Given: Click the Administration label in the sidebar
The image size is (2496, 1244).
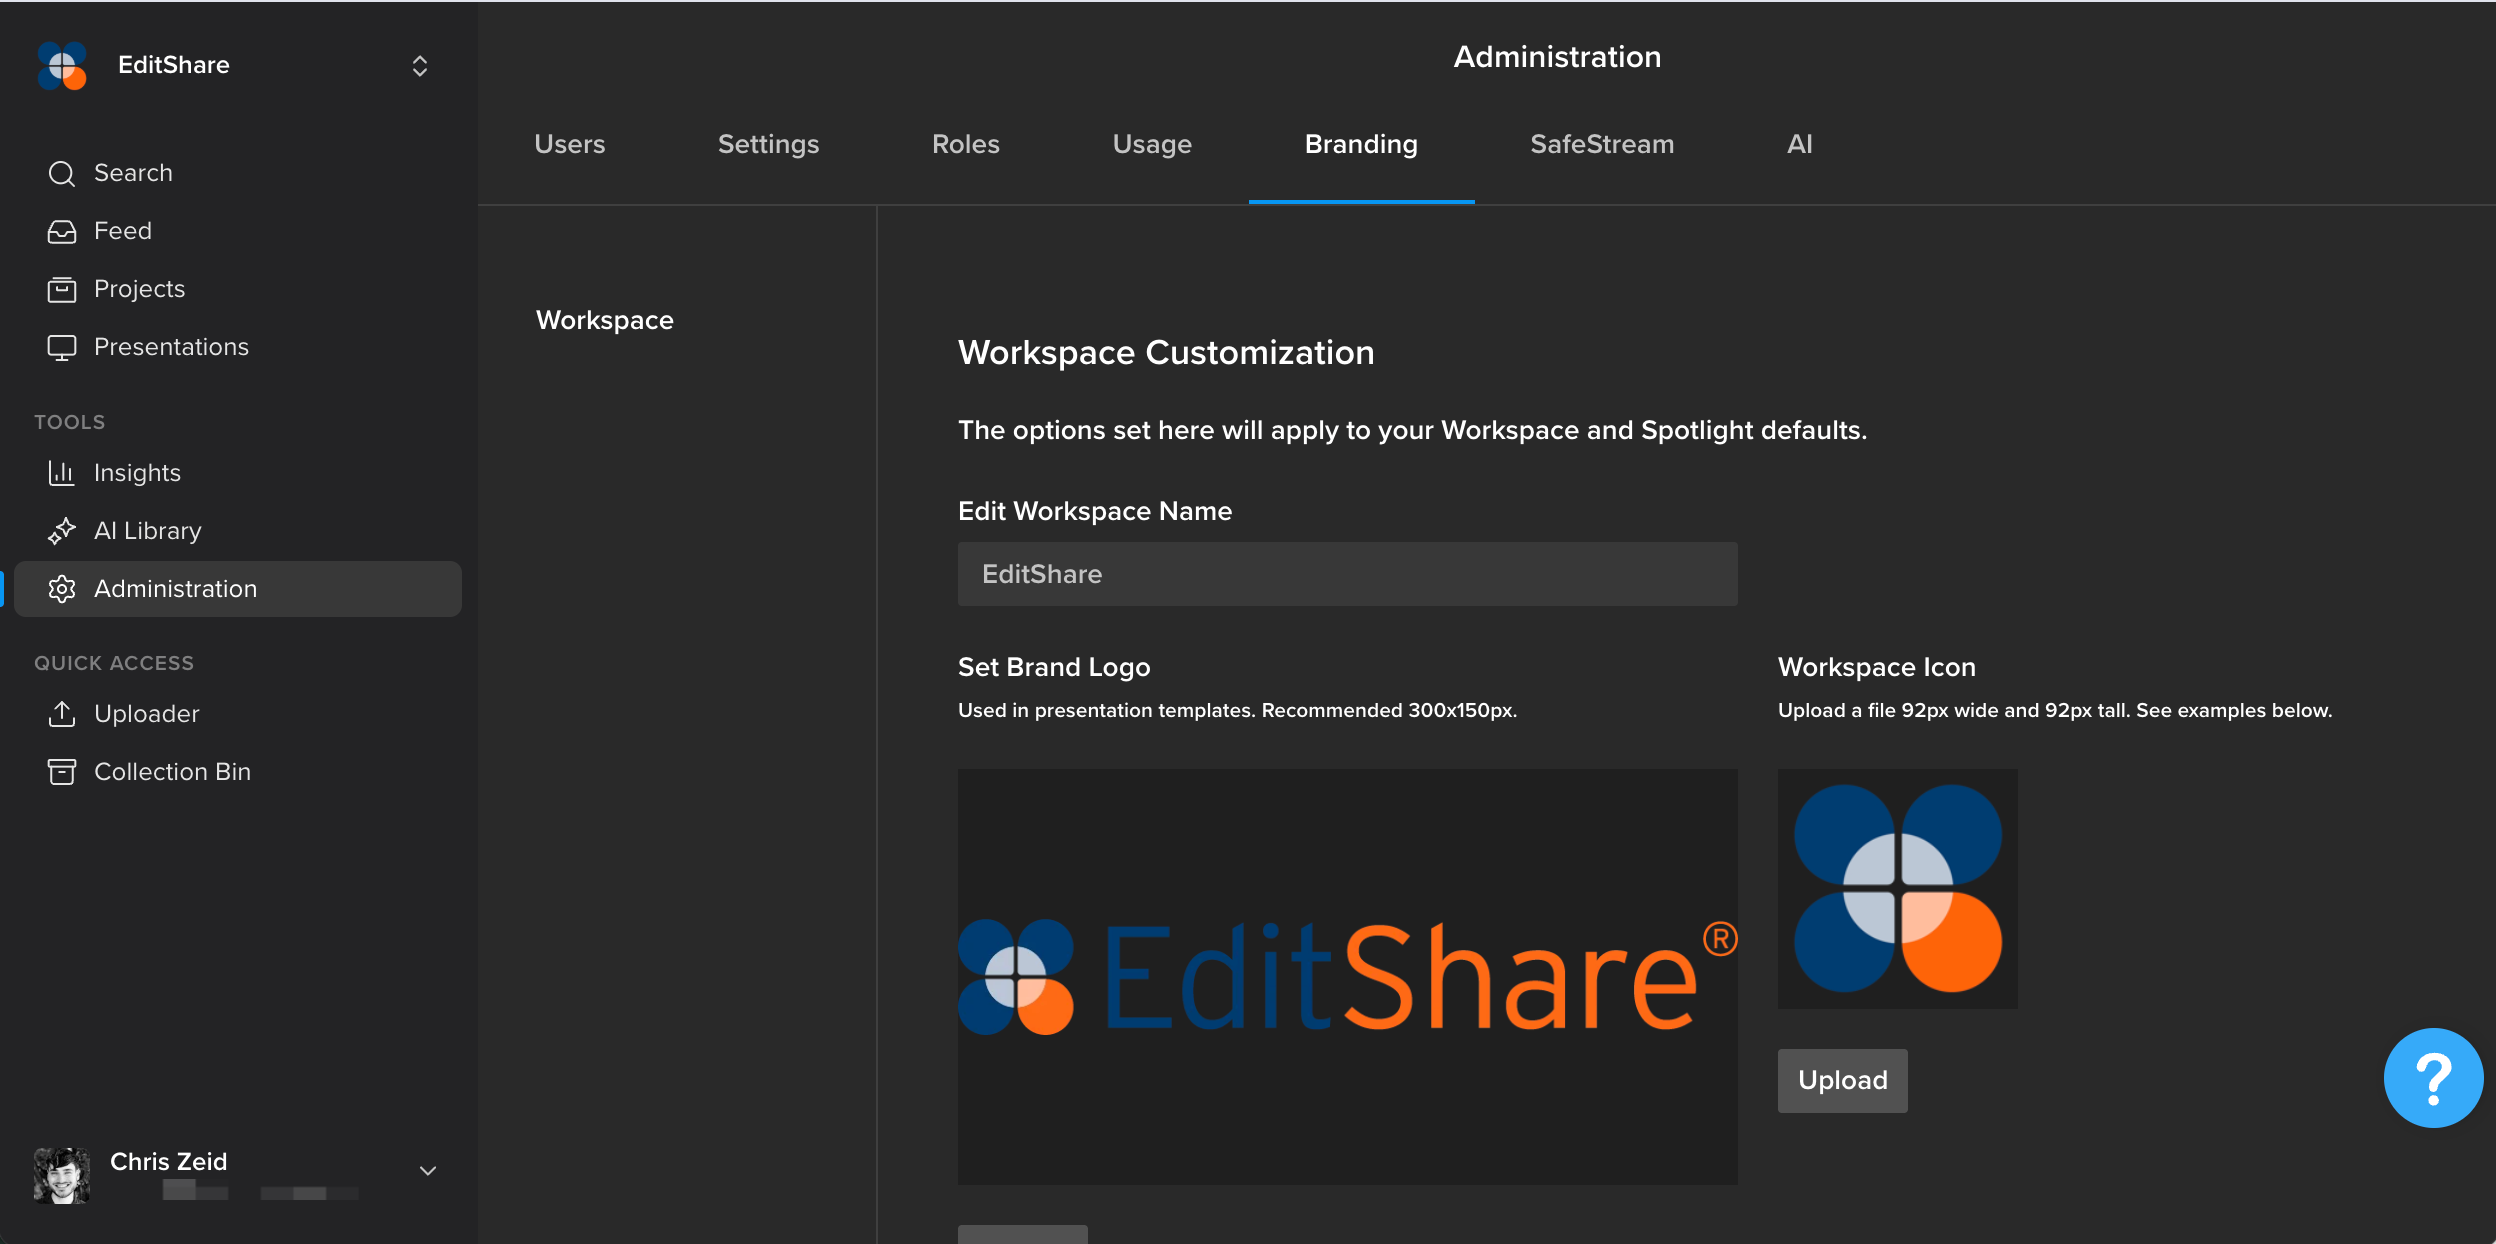Looking at the screenshot, I should (x=176, y=589).
